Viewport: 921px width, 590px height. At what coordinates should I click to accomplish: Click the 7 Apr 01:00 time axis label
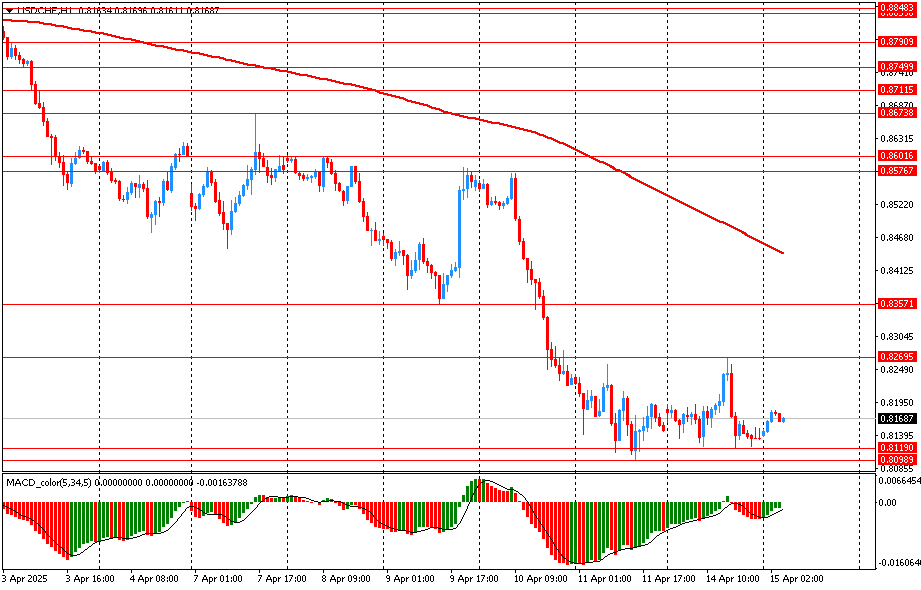tap(219, 578)
